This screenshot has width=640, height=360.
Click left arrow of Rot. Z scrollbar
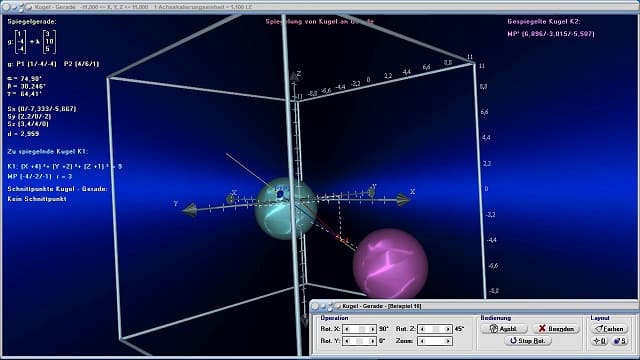422,329
